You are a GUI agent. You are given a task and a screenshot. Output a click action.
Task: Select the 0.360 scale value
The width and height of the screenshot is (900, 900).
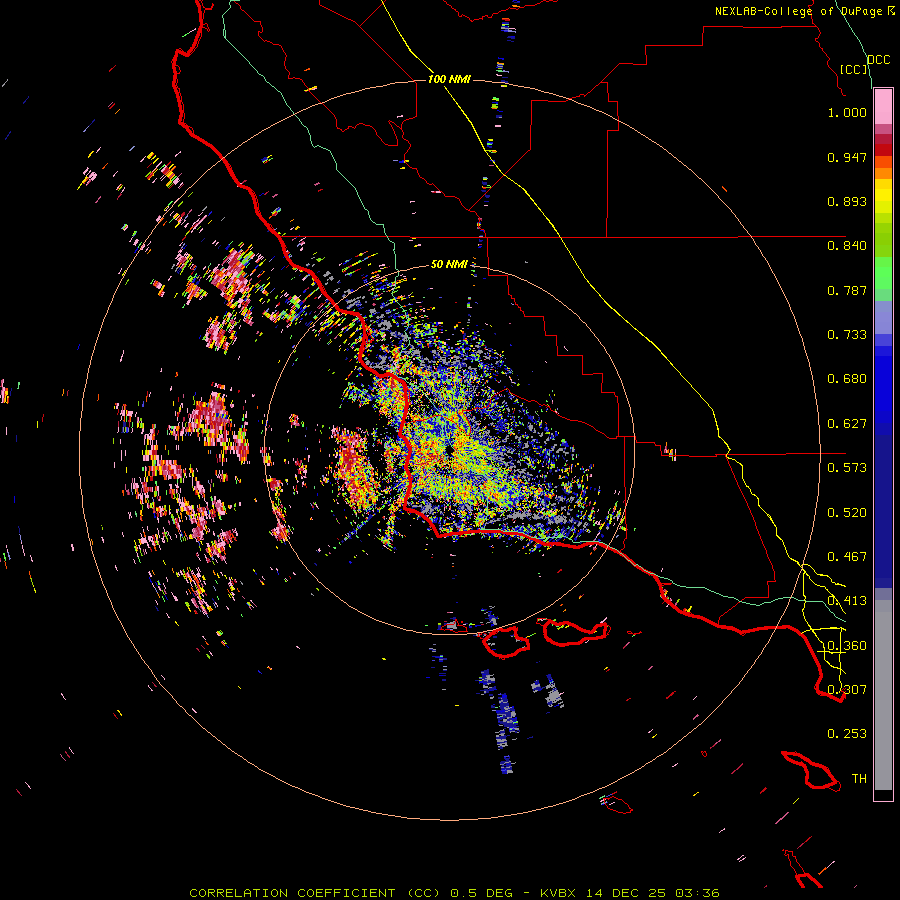point(847,646)
